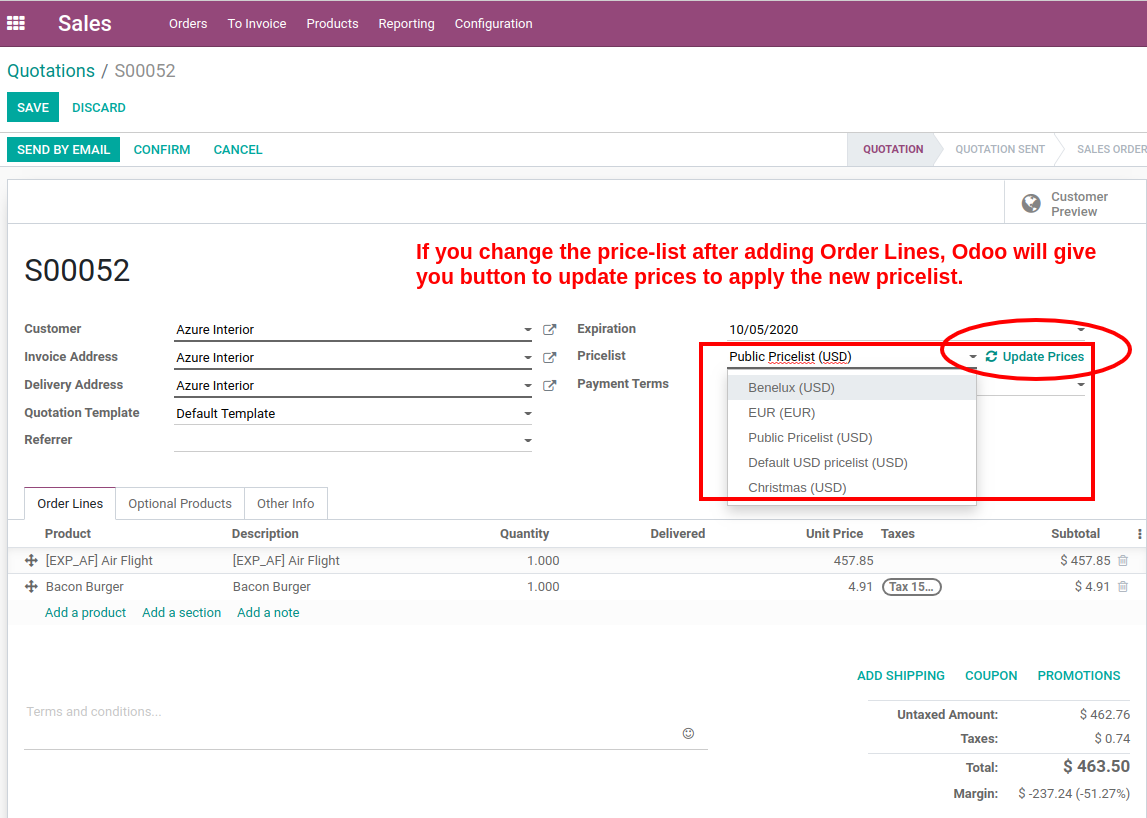Expand the Customer dropdown
Image resolution: width=1147 pixels, height=818 pixels.
(527, 330)
